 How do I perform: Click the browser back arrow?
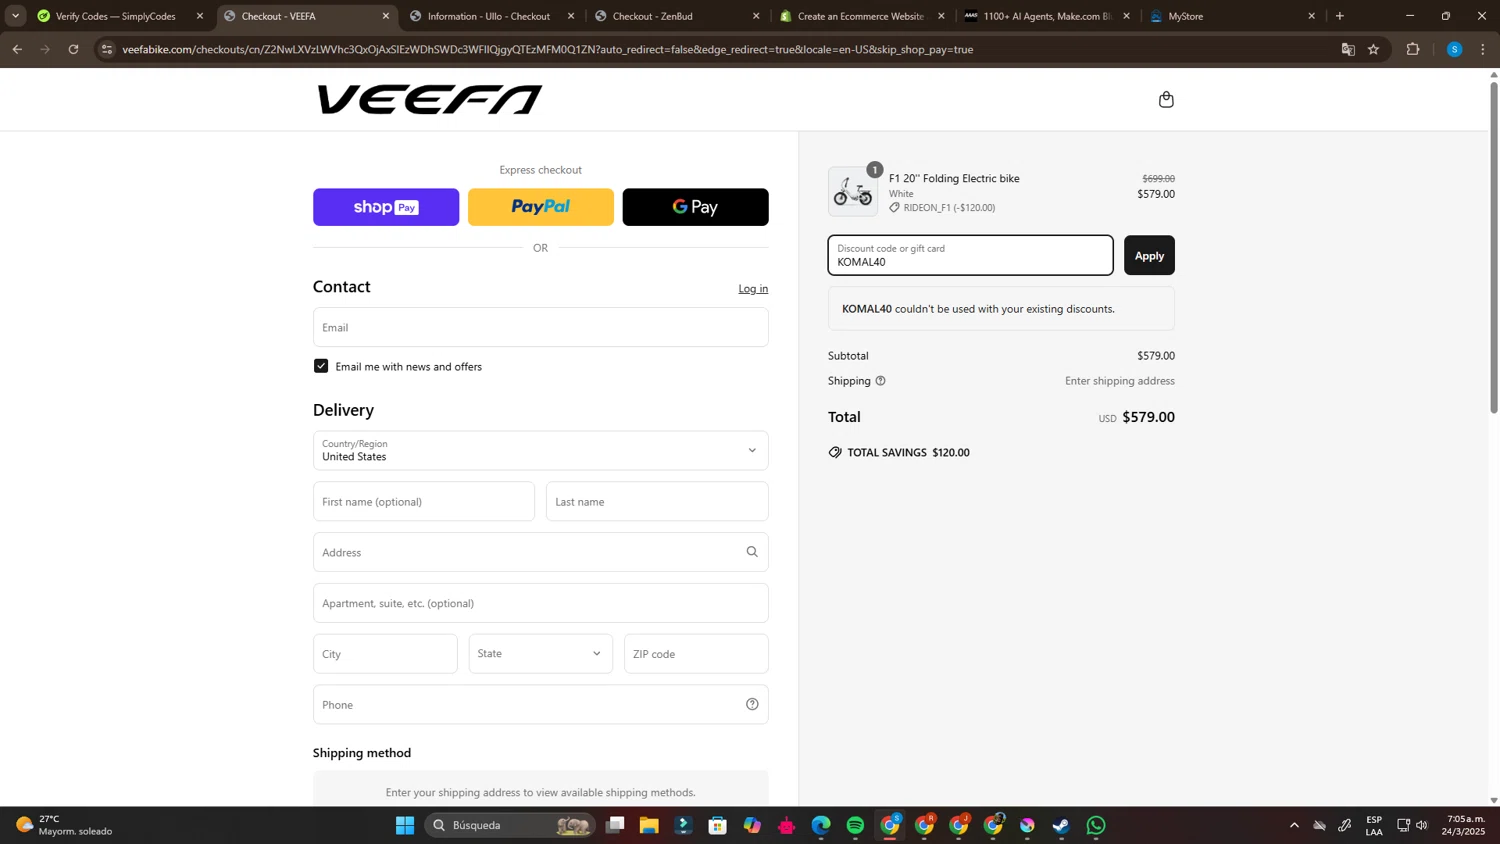click(x=17, y=49)
